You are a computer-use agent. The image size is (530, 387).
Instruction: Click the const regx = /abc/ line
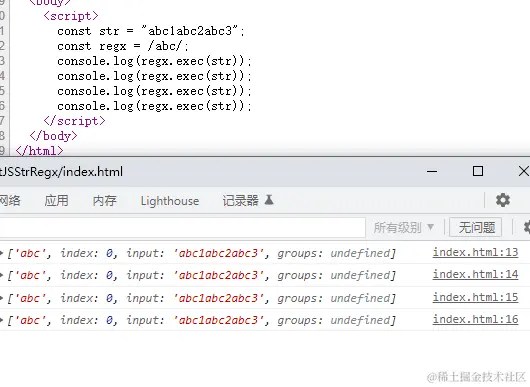123,46
